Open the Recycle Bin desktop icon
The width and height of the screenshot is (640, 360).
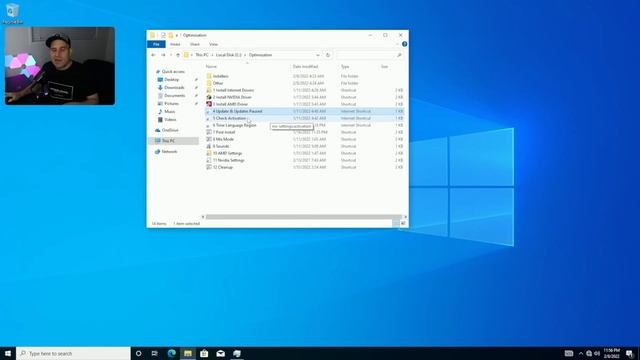(x=12, y=13)
